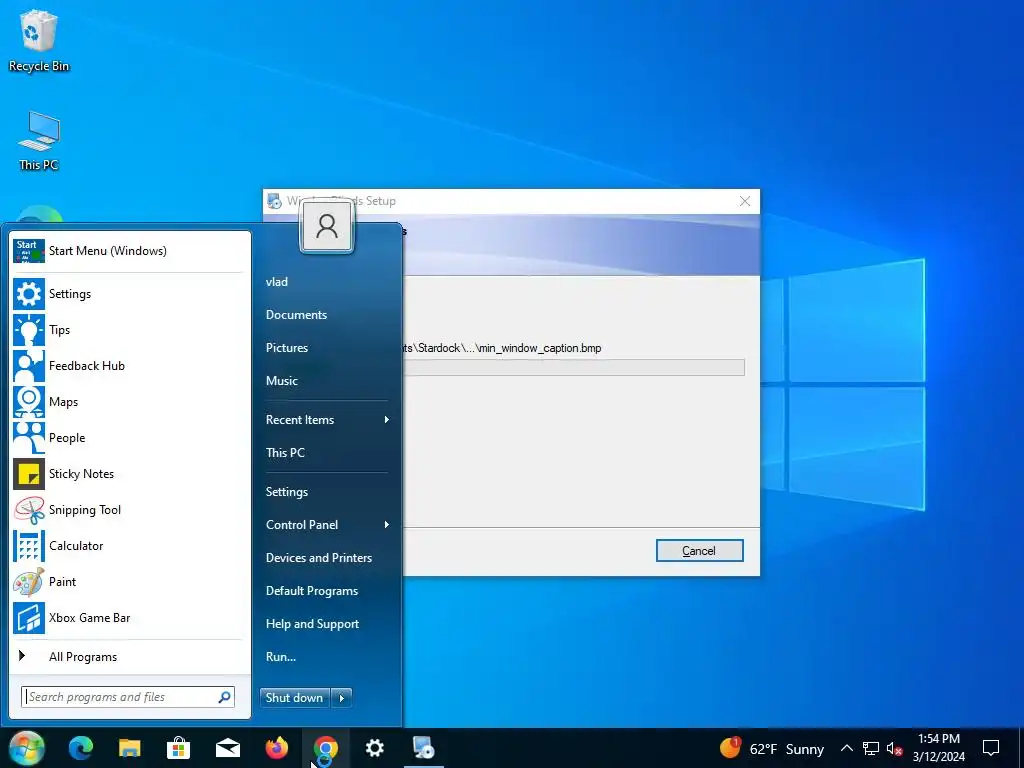Click the search magnifier icon
1024x768 pixels.
pyautogui.click(x=224, y=697)
